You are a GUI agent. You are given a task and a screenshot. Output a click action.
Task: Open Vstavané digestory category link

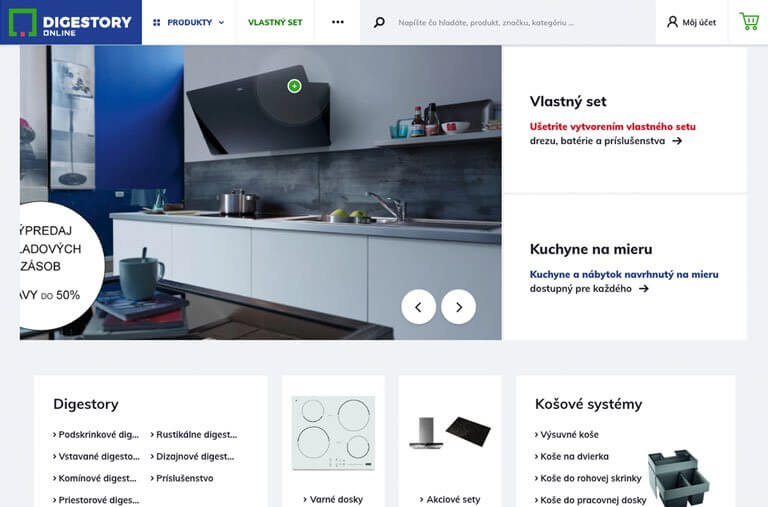click(x=96, y=457)
